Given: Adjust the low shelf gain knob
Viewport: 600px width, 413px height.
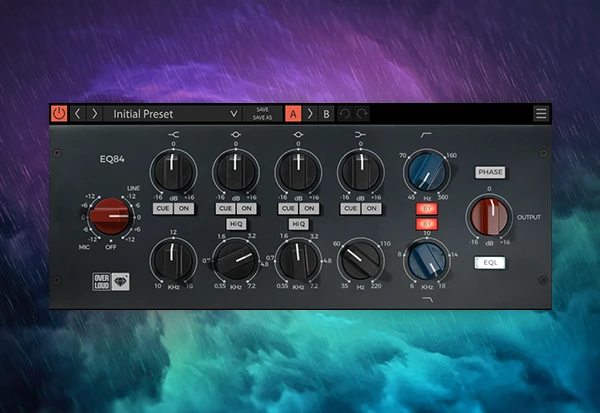Looking at the screenshot, I should click(x=360, y=171).
